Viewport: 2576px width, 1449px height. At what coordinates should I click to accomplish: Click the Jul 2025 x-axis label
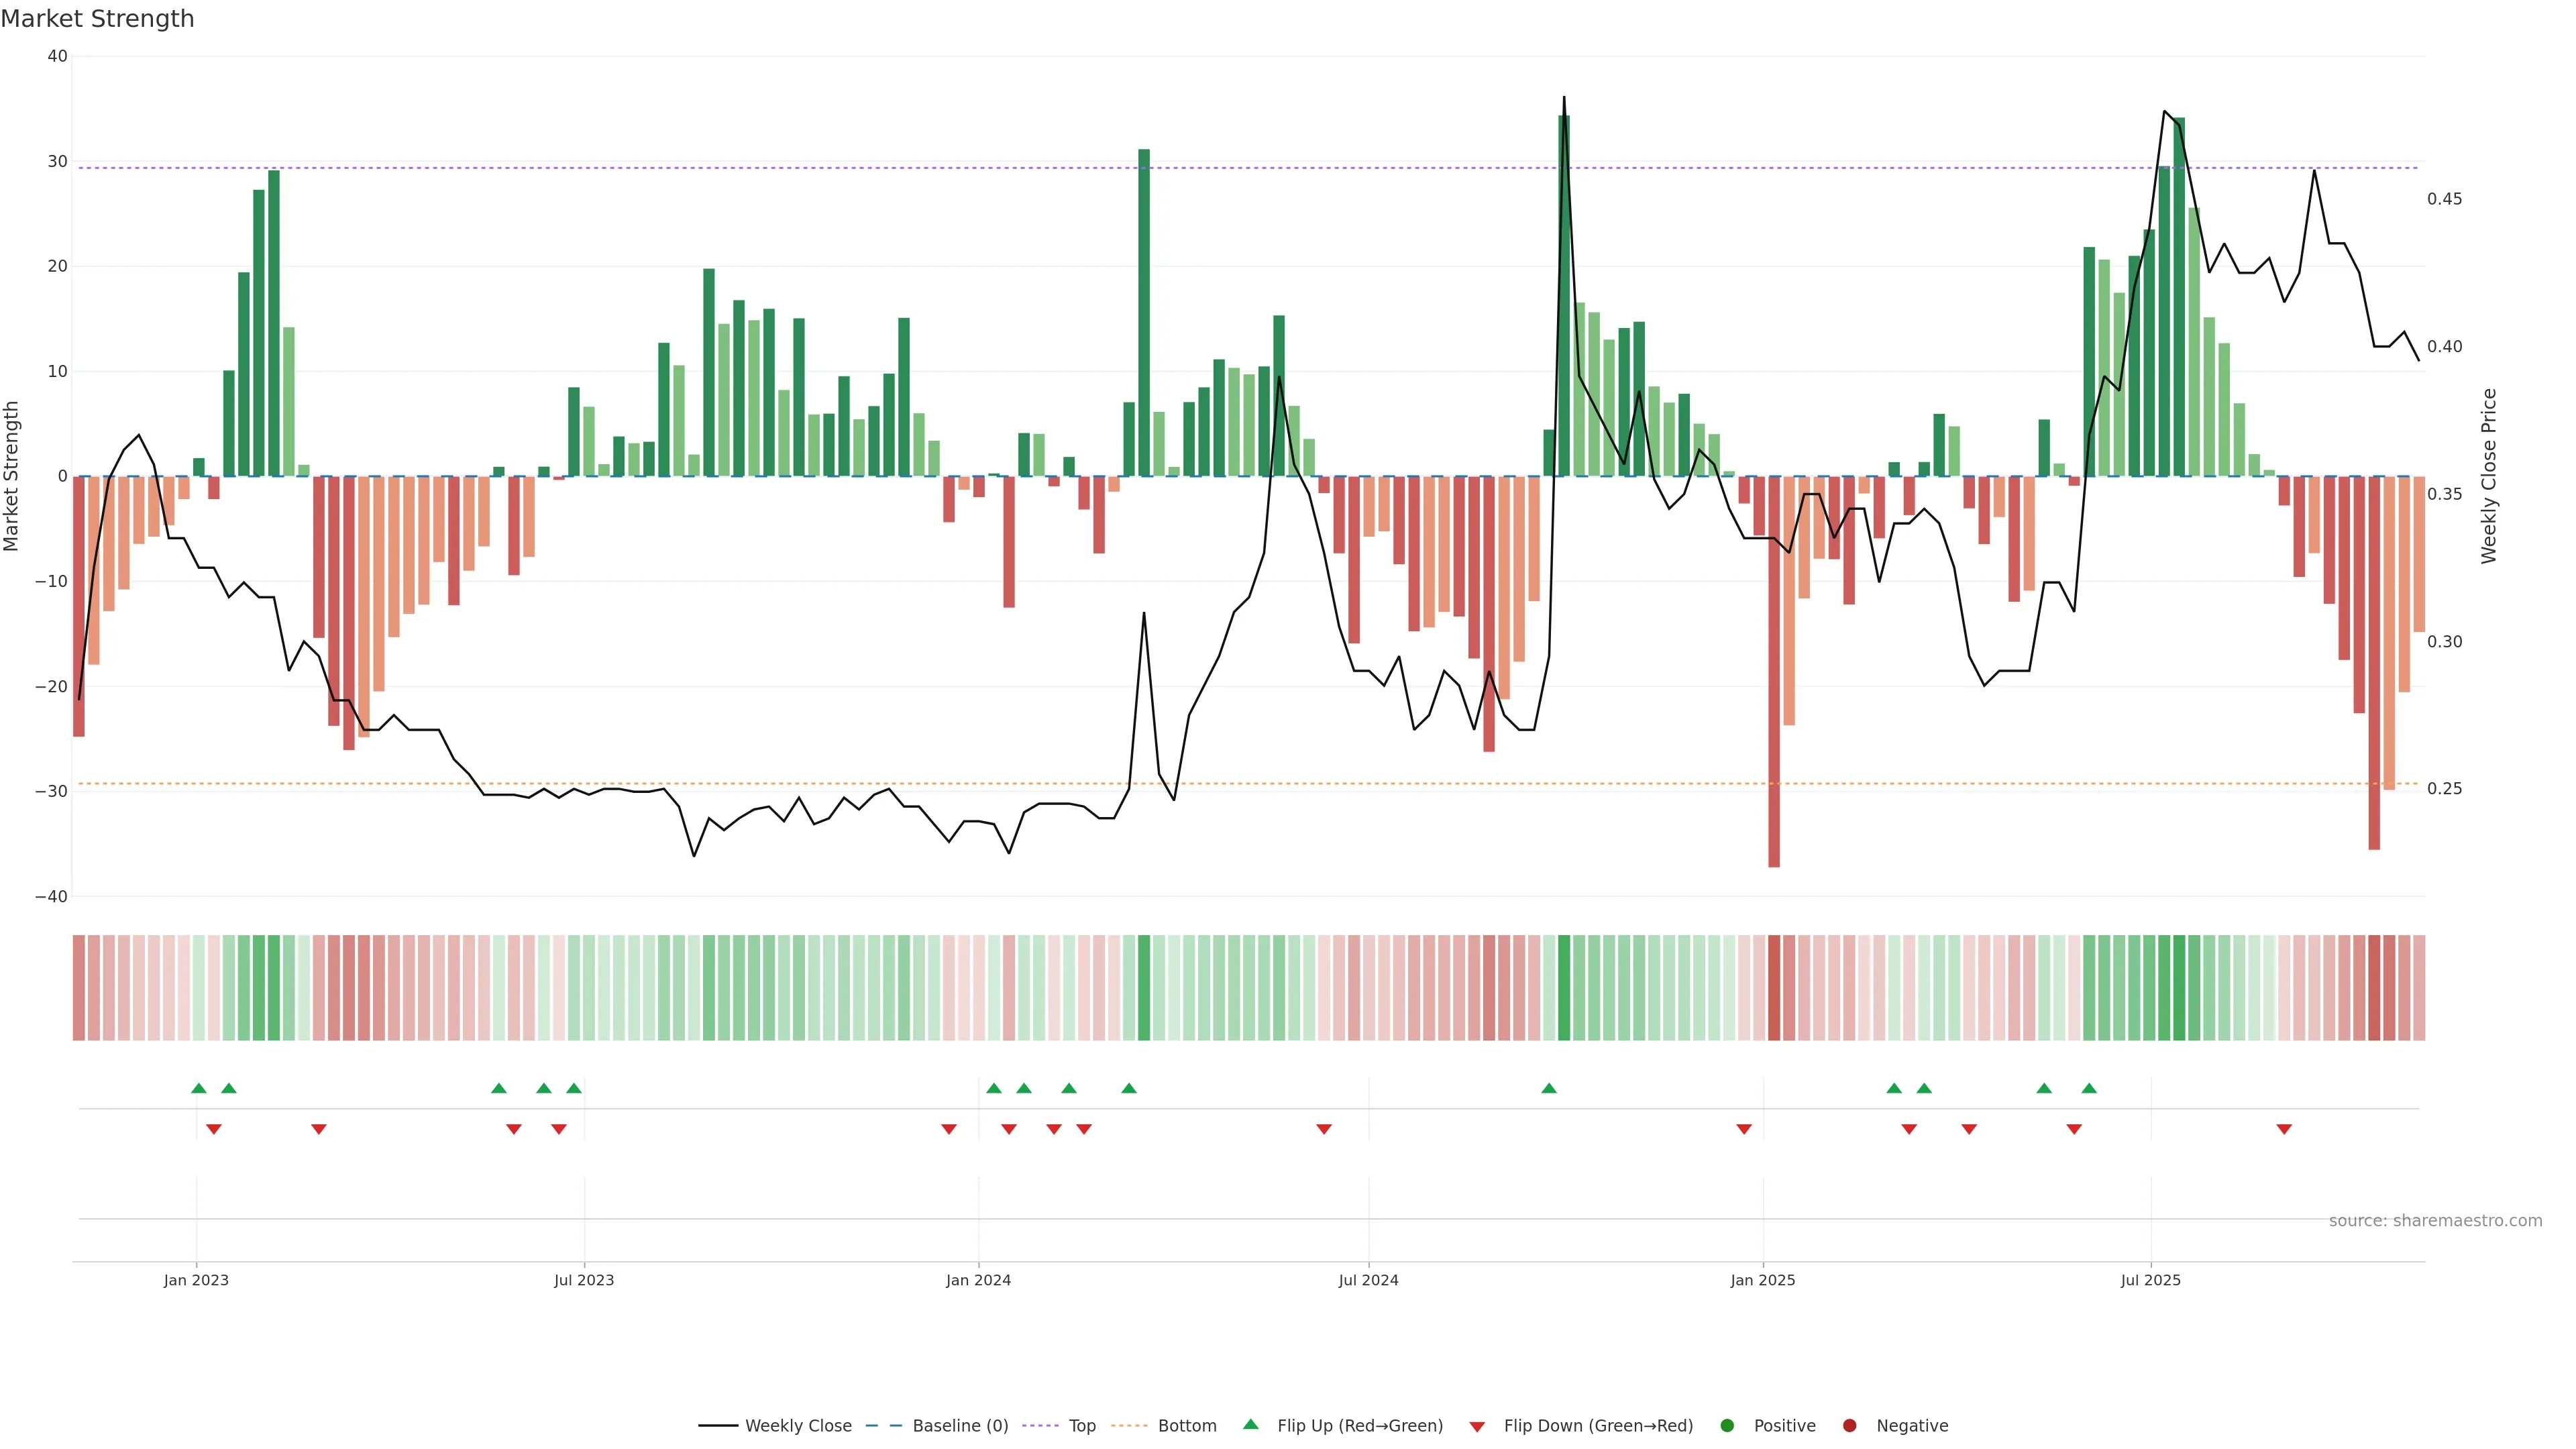pos(2150,1280)
